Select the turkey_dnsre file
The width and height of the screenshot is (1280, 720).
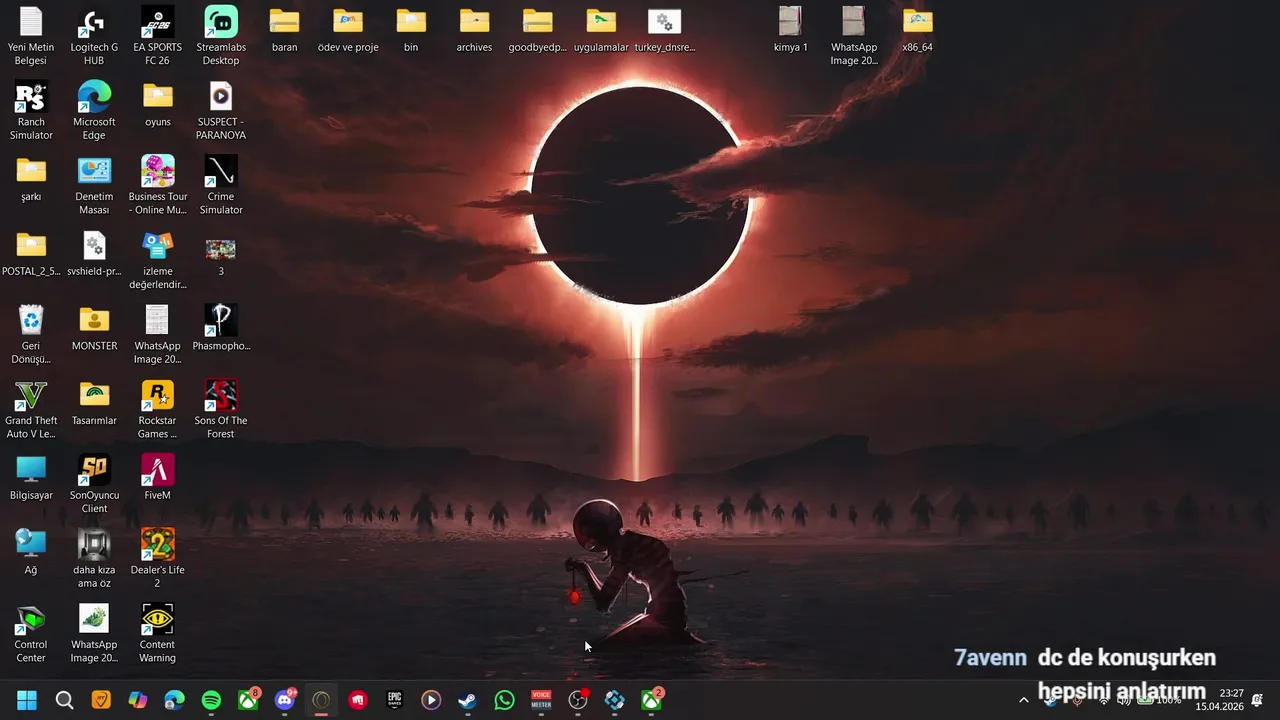pyautogui.click(x=664, y=30)
